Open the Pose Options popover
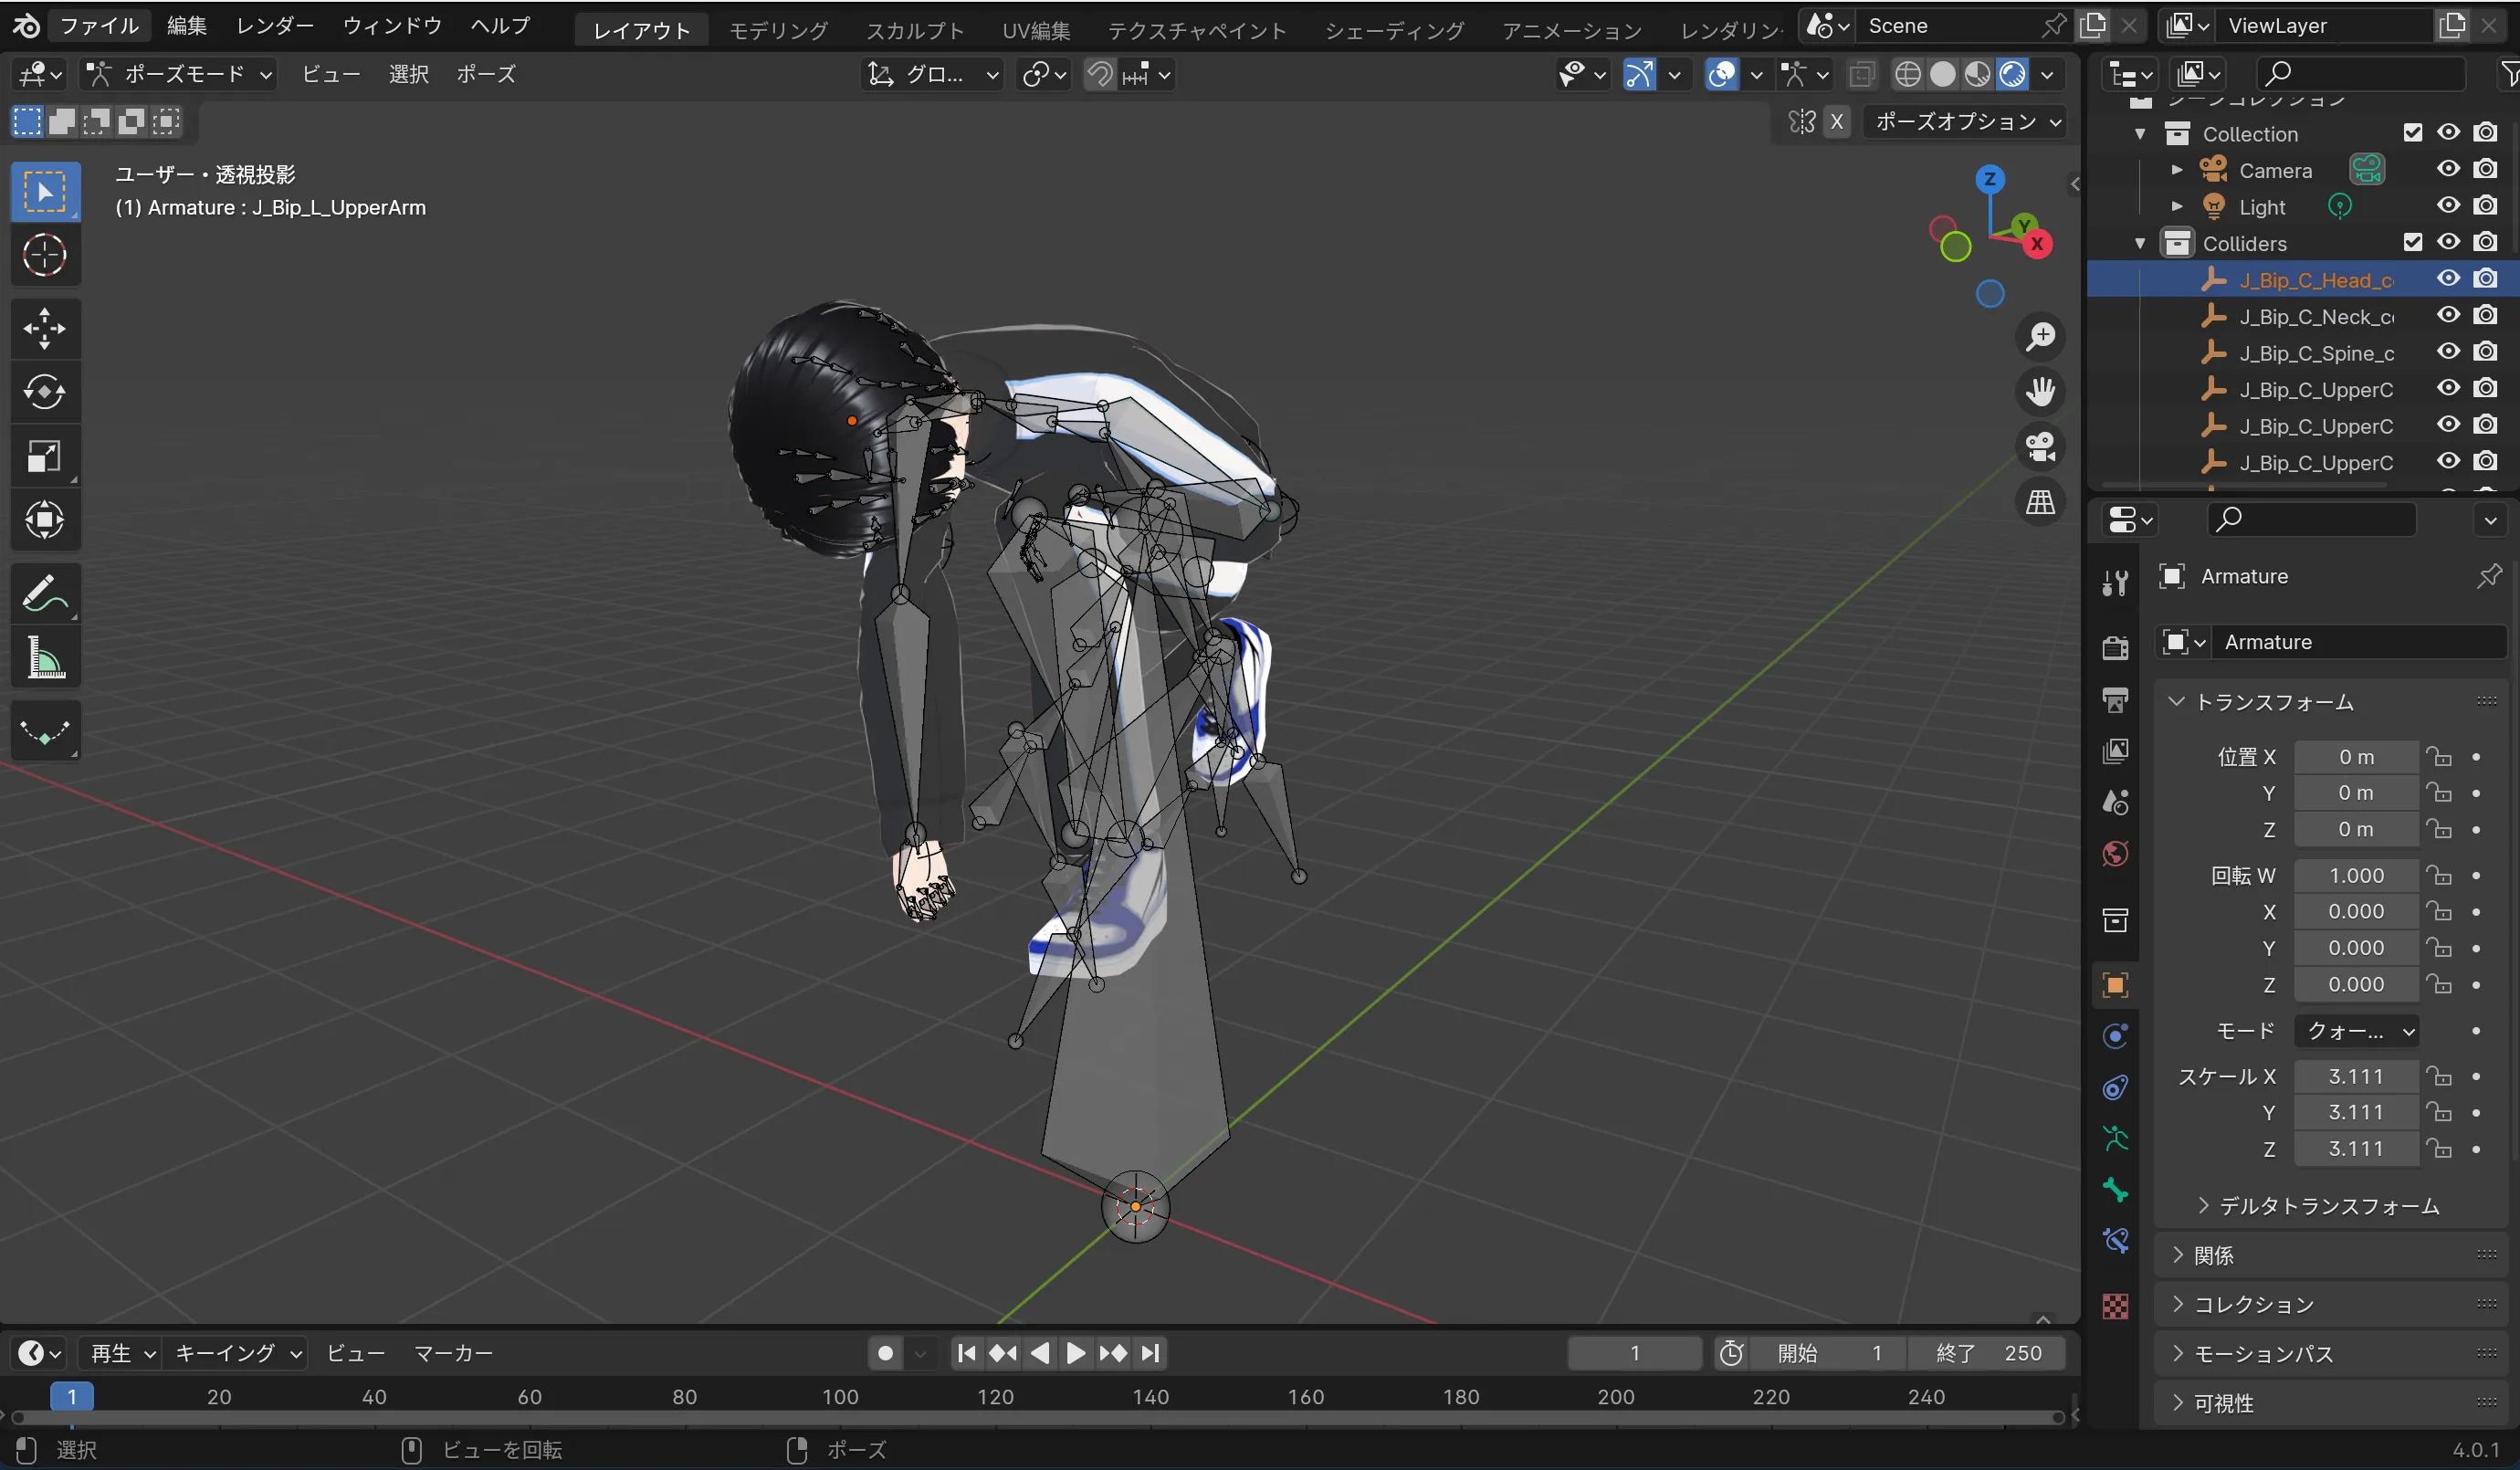 (1966, 122)
